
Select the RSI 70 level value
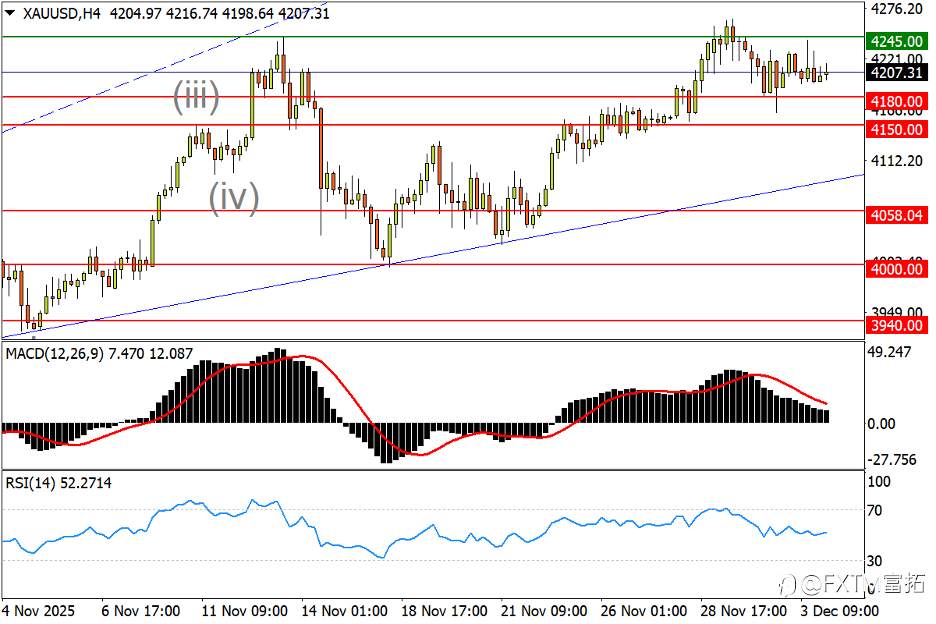pyautogui.click(x=875, y=511)
